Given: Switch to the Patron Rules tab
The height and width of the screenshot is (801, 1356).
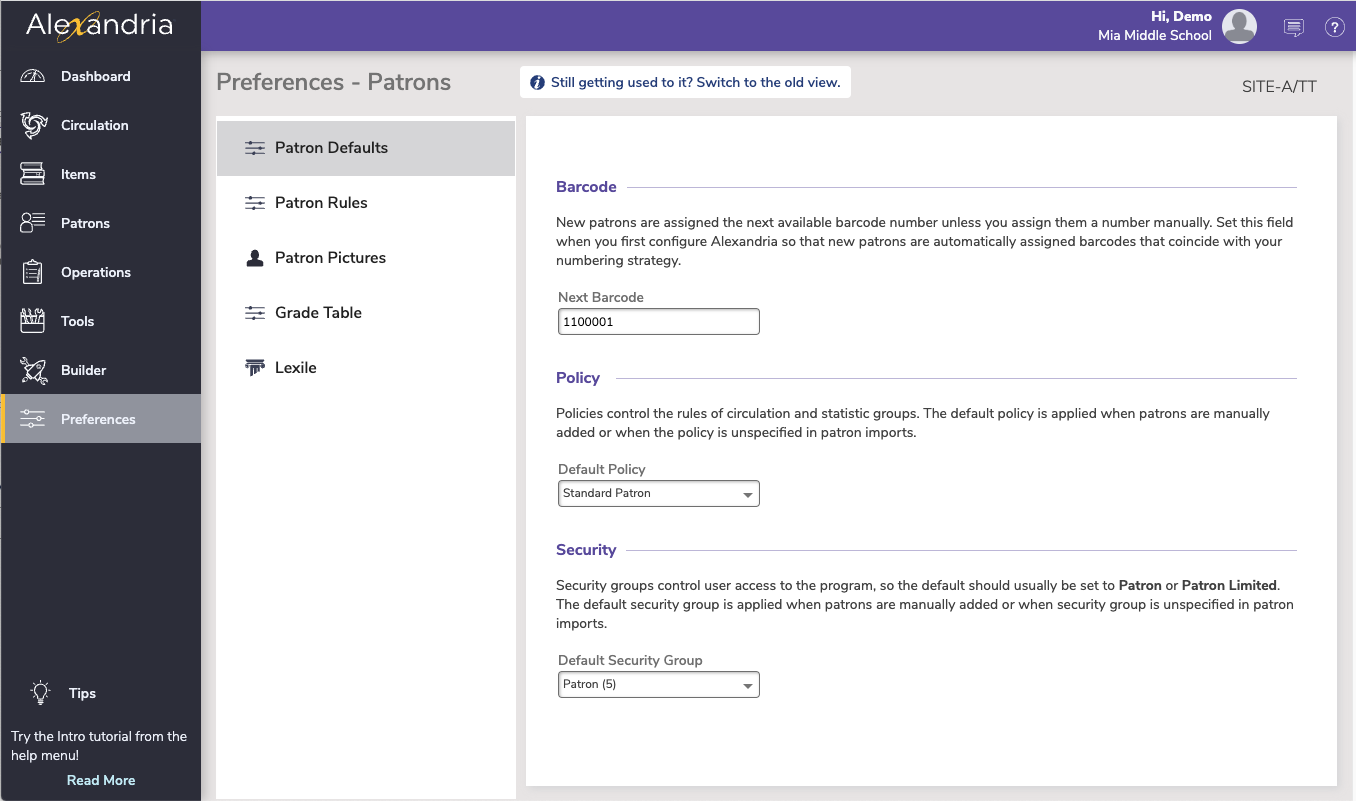Looking at the screenshot, I should 320,202.
